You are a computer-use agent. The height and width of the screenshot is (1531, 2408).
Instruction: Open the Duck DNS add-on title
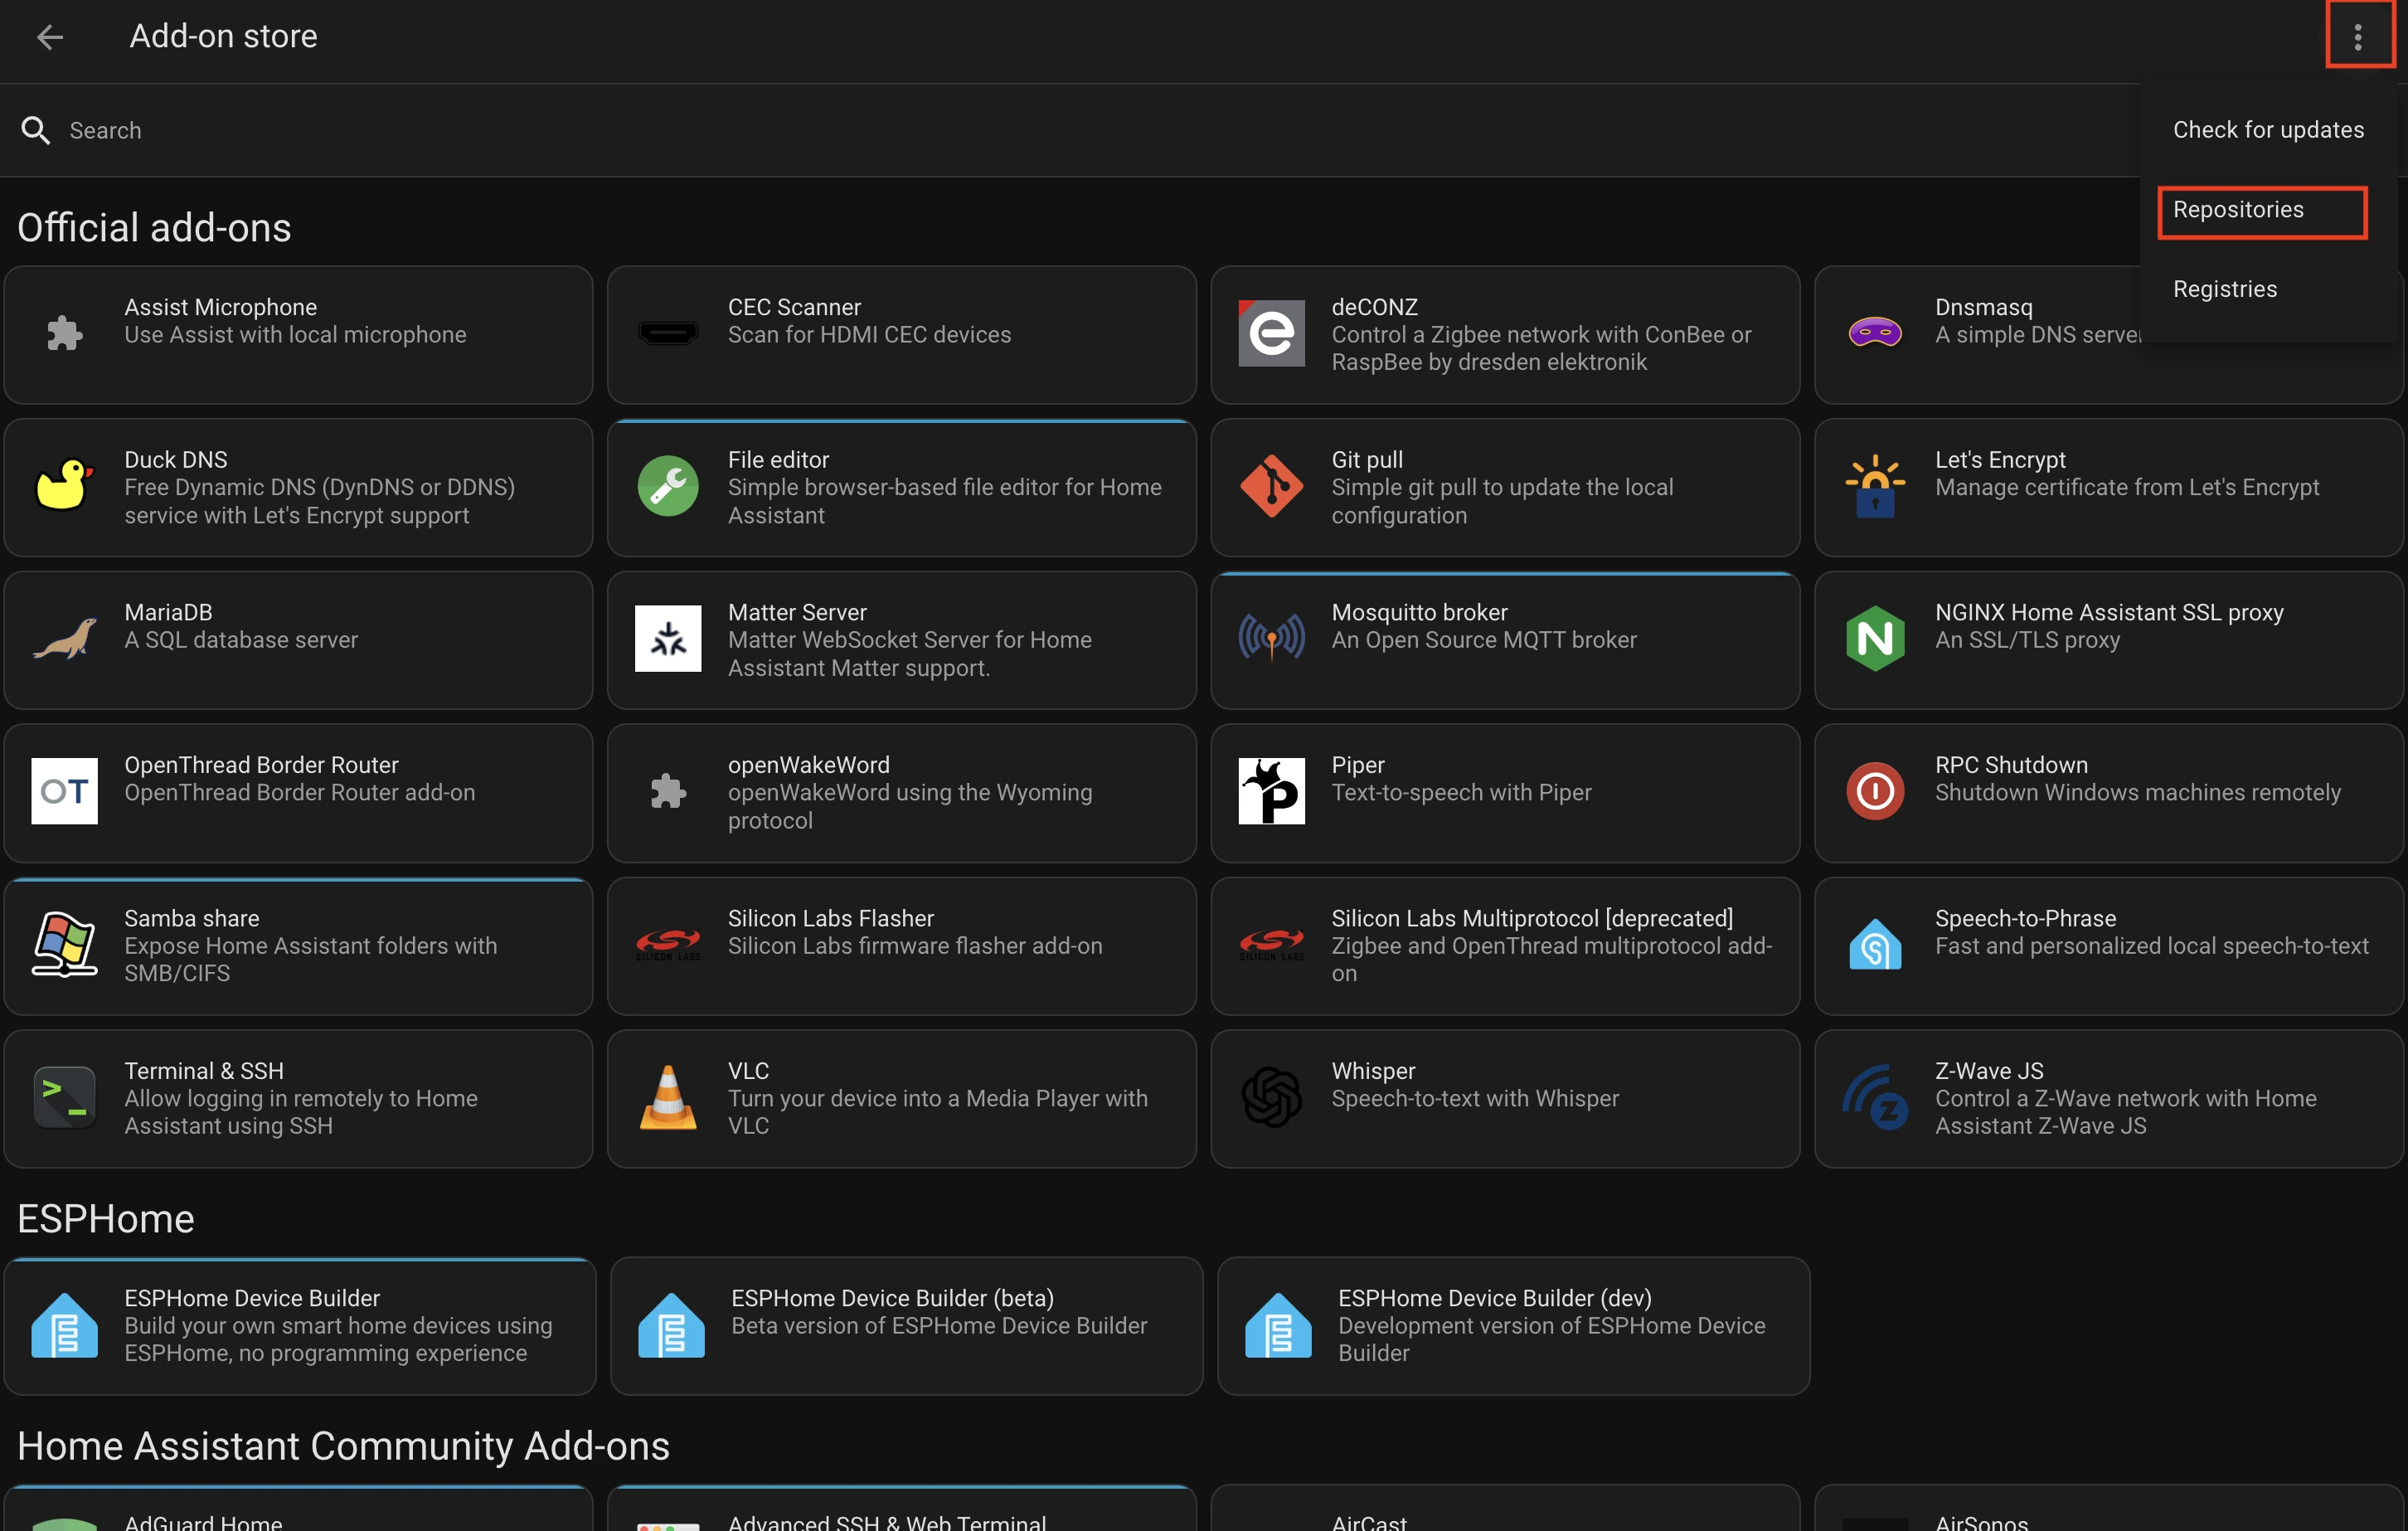click(x=175, y=460)
